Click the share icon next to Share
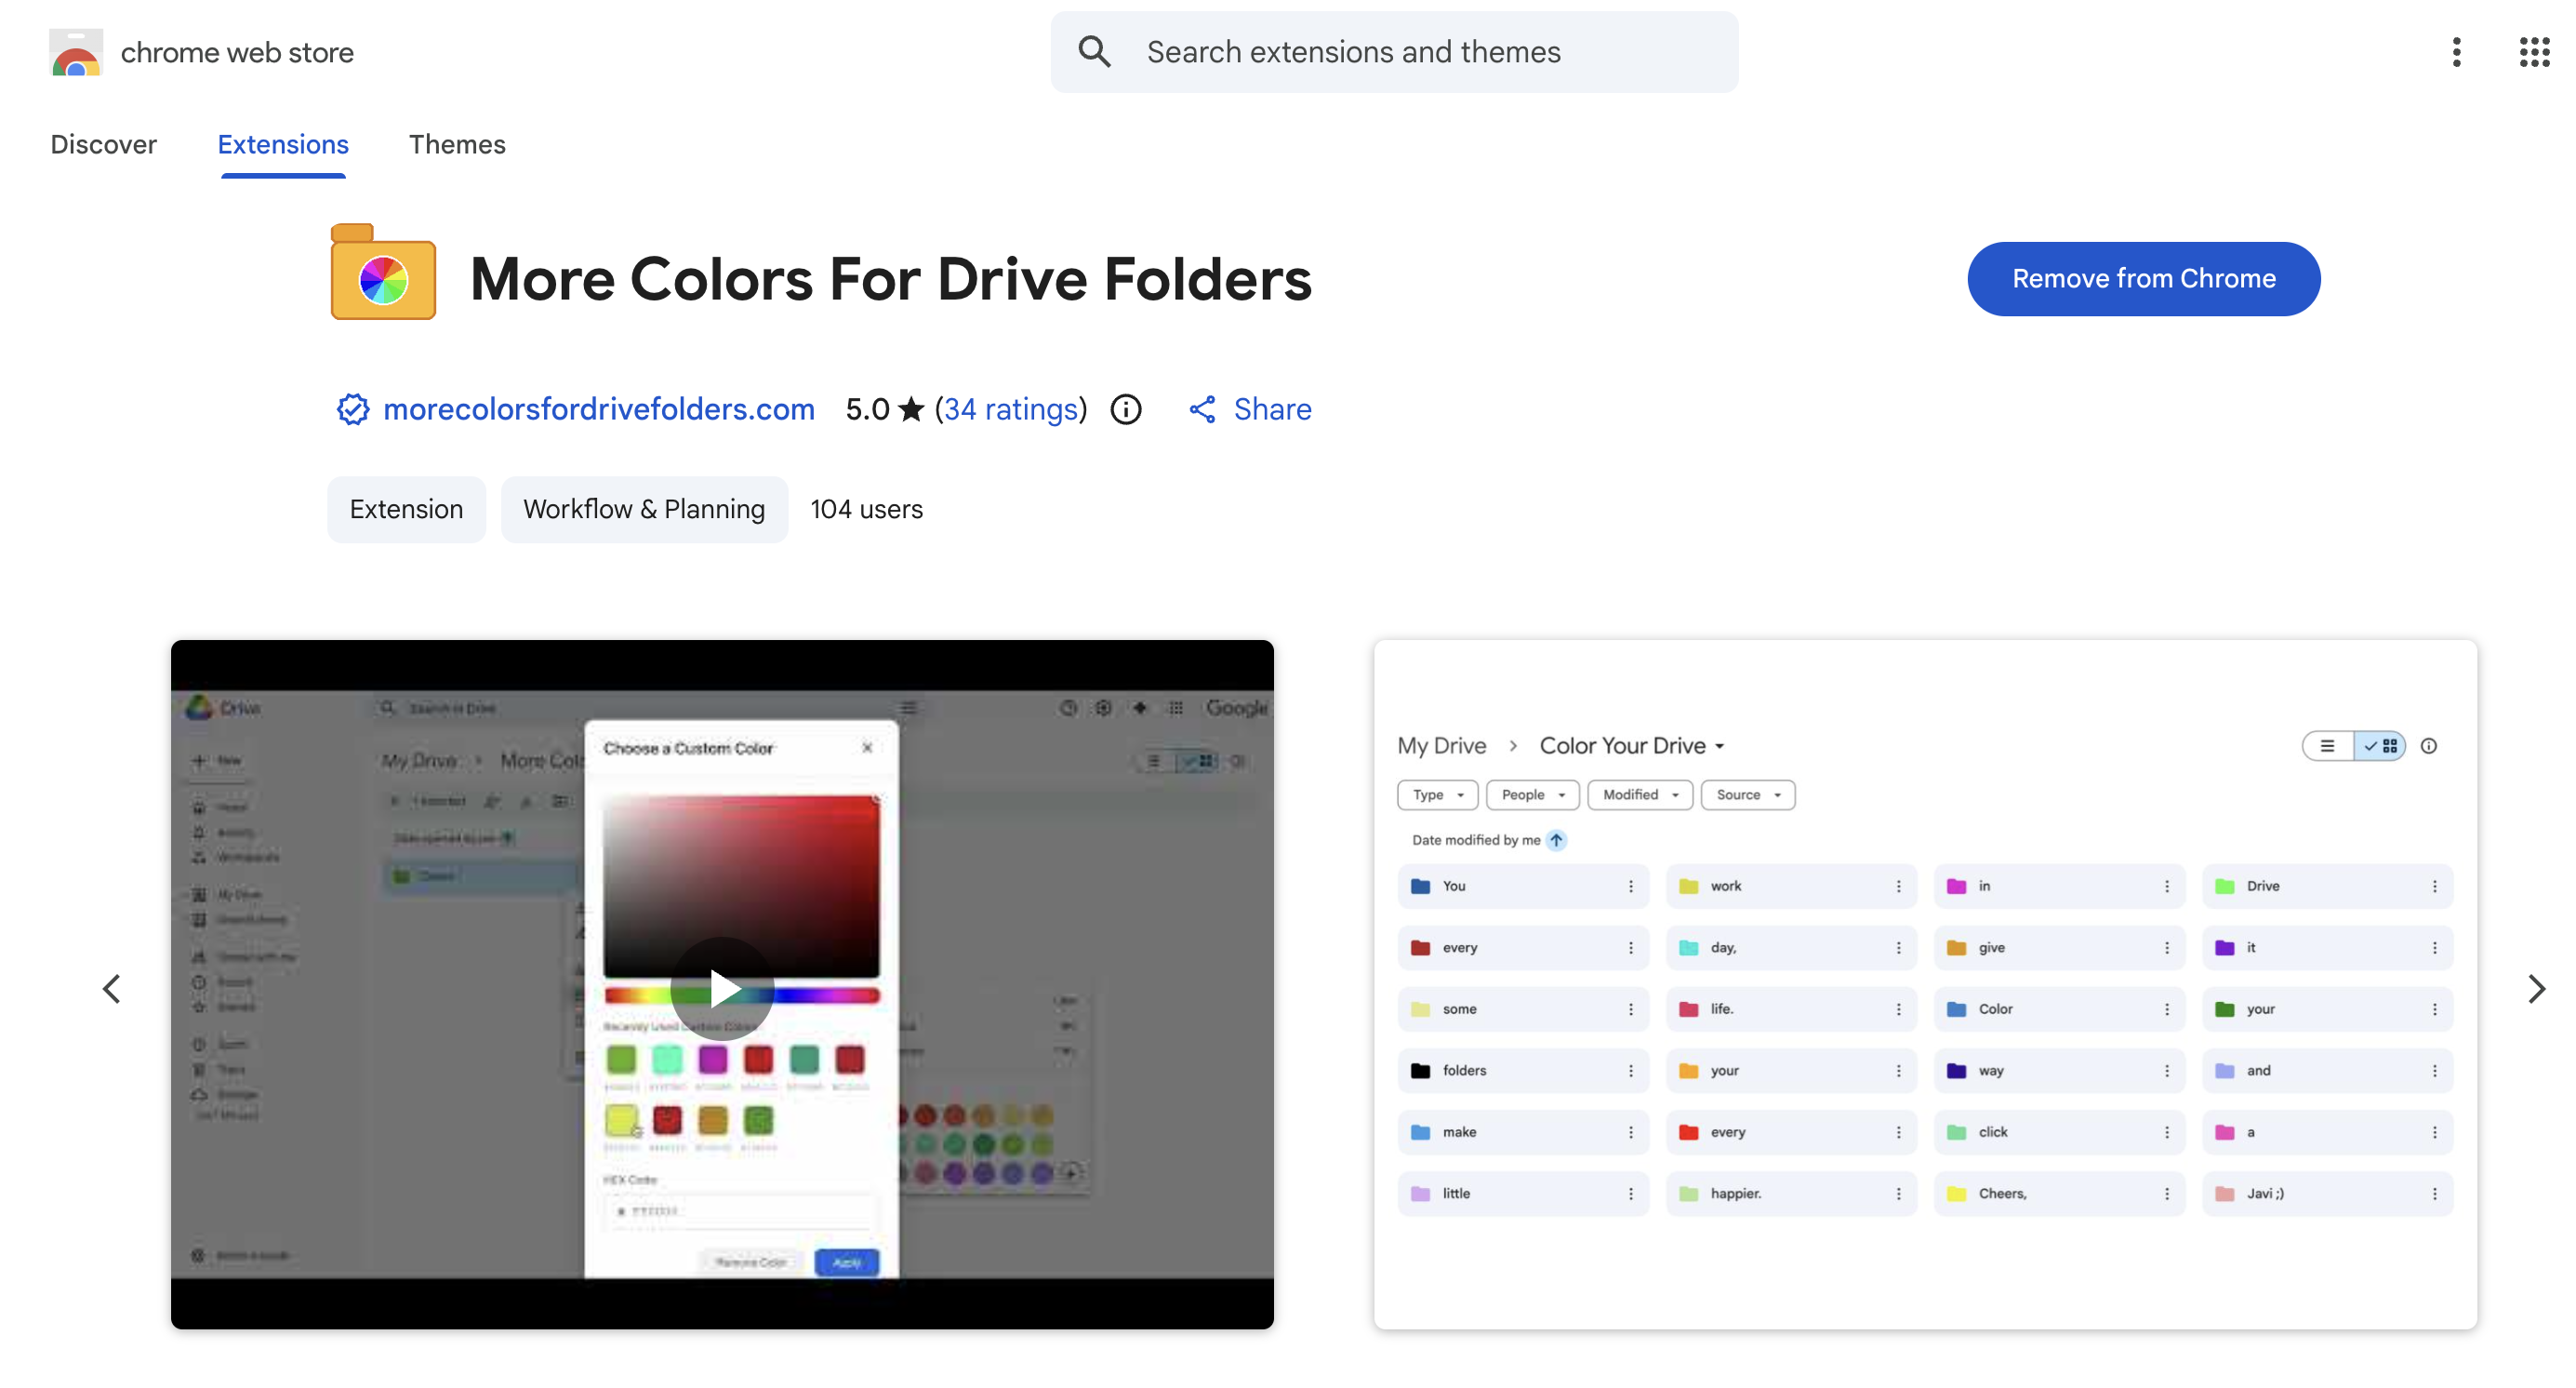The height and width of the screenshot is (1388, 2576). point(1202,410)
